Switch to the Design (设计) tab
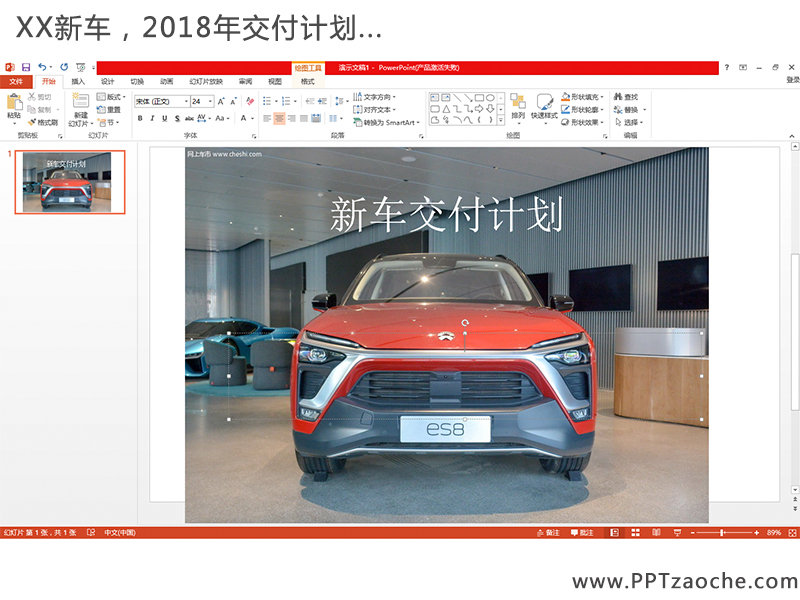 pyautogui.click(x=108, y=82)
